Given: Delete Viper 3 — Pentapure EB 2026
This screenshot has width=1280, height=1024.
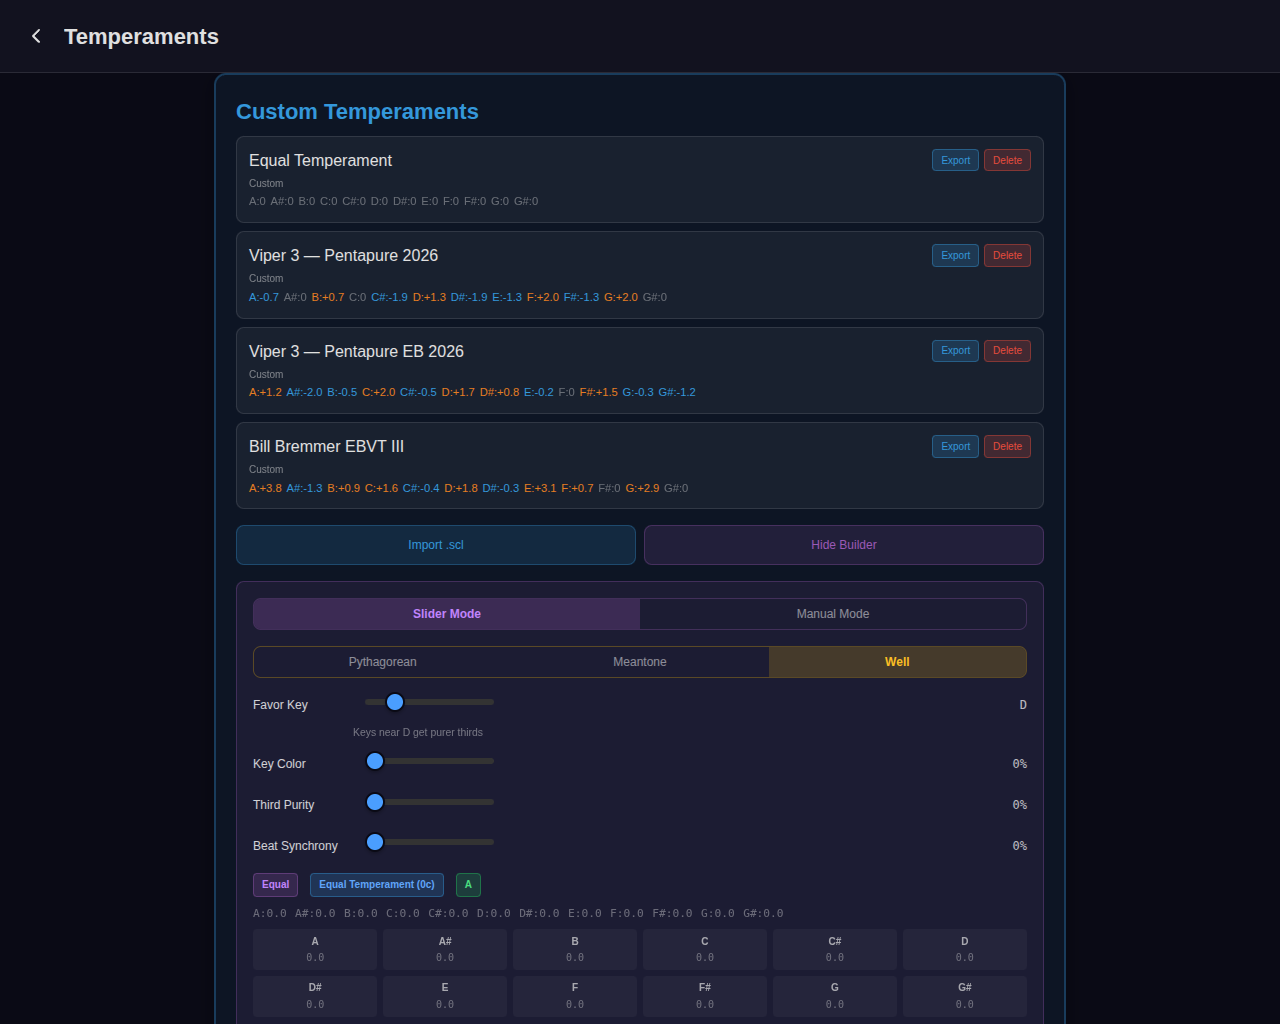Looking at the screenshot, I should [x=1007, y=350].
